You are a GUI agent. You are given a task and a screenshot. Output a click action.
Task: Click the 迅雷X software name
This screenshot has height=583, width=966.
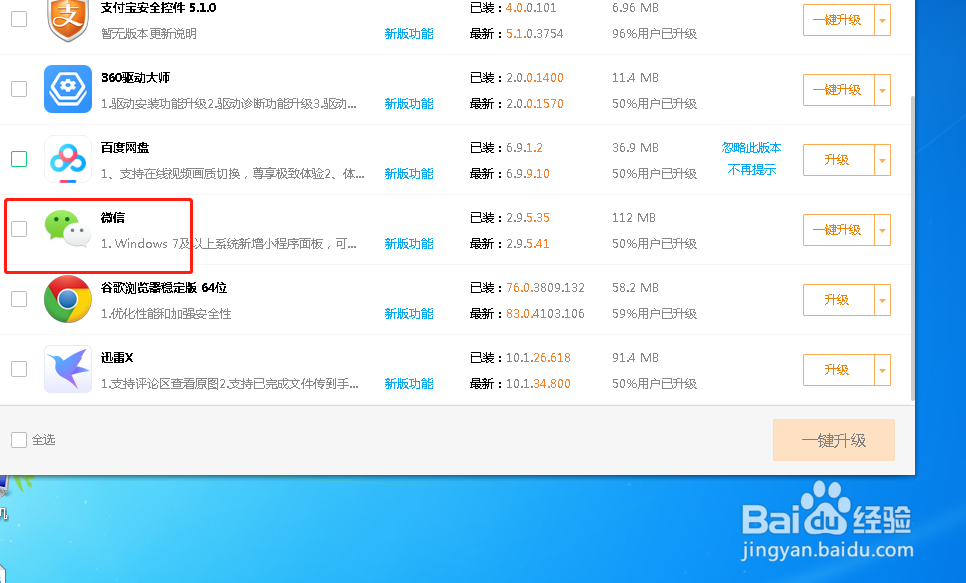coord(117,357)
